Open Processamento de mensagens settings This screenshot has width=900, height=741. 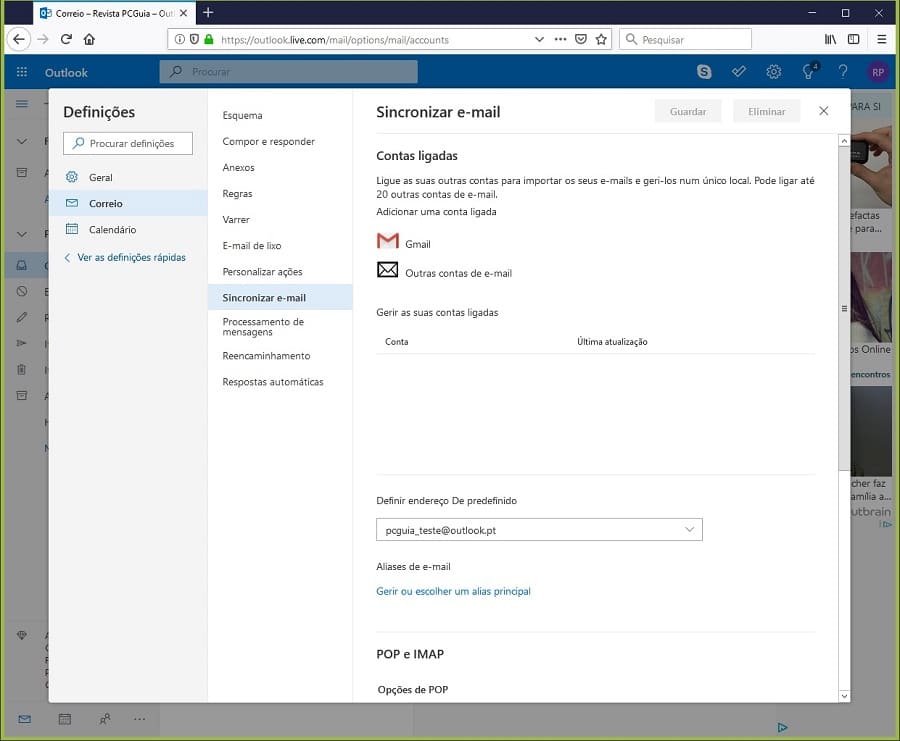(263, 327)
